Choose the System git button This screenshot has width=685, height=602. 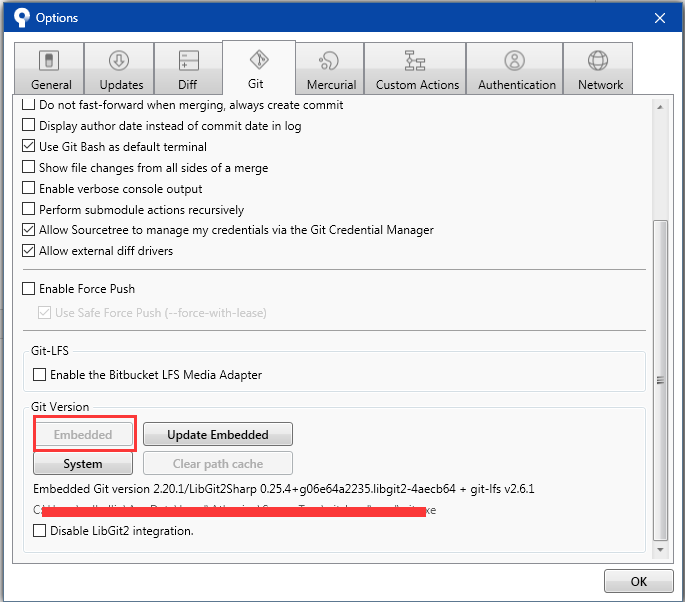tap(83, 463)
